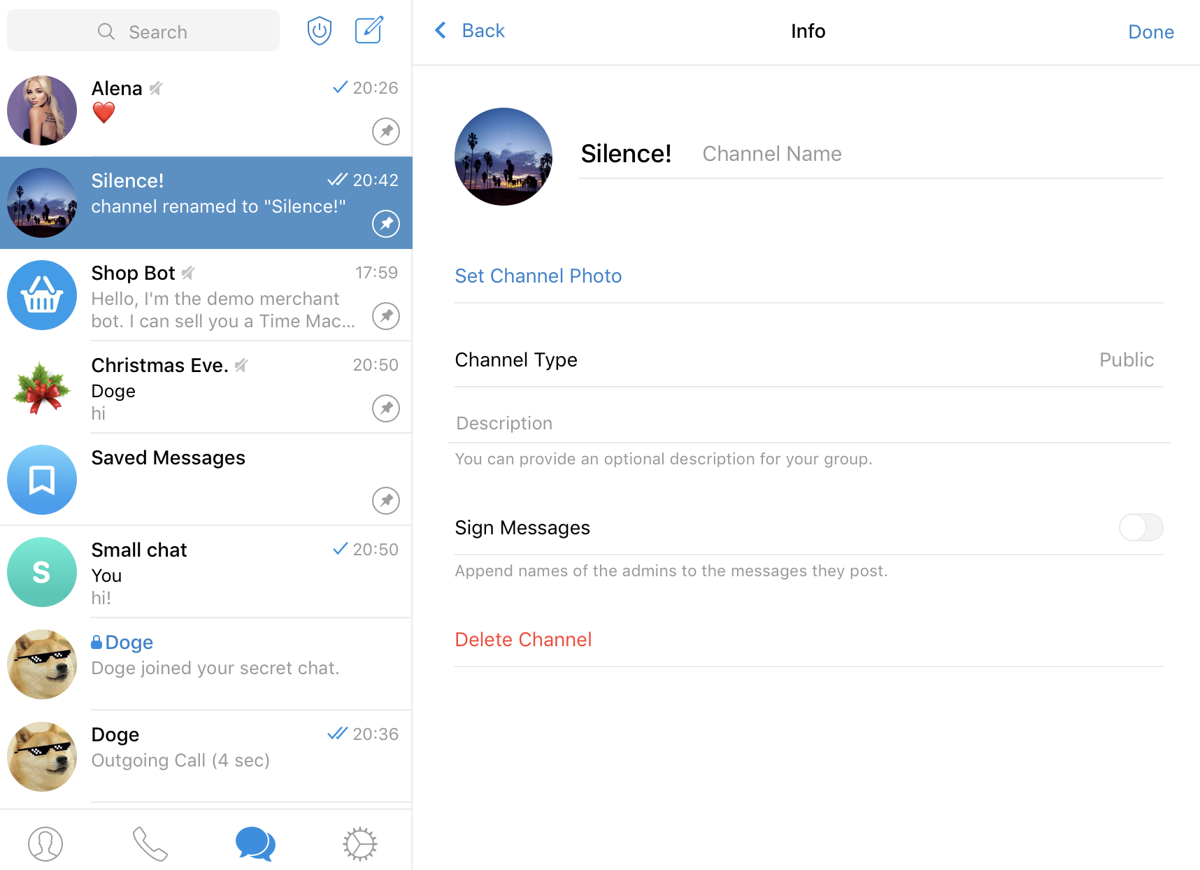Open the Contacts tab icon
The height and width of the screenshot is (870, 1200).
45,843
